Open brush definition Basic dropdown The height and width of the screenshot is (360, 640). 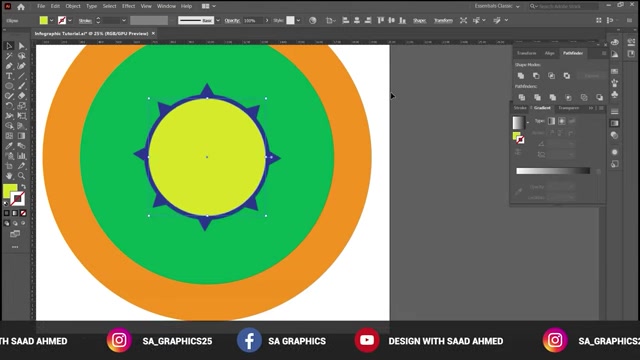coord(218,20)
